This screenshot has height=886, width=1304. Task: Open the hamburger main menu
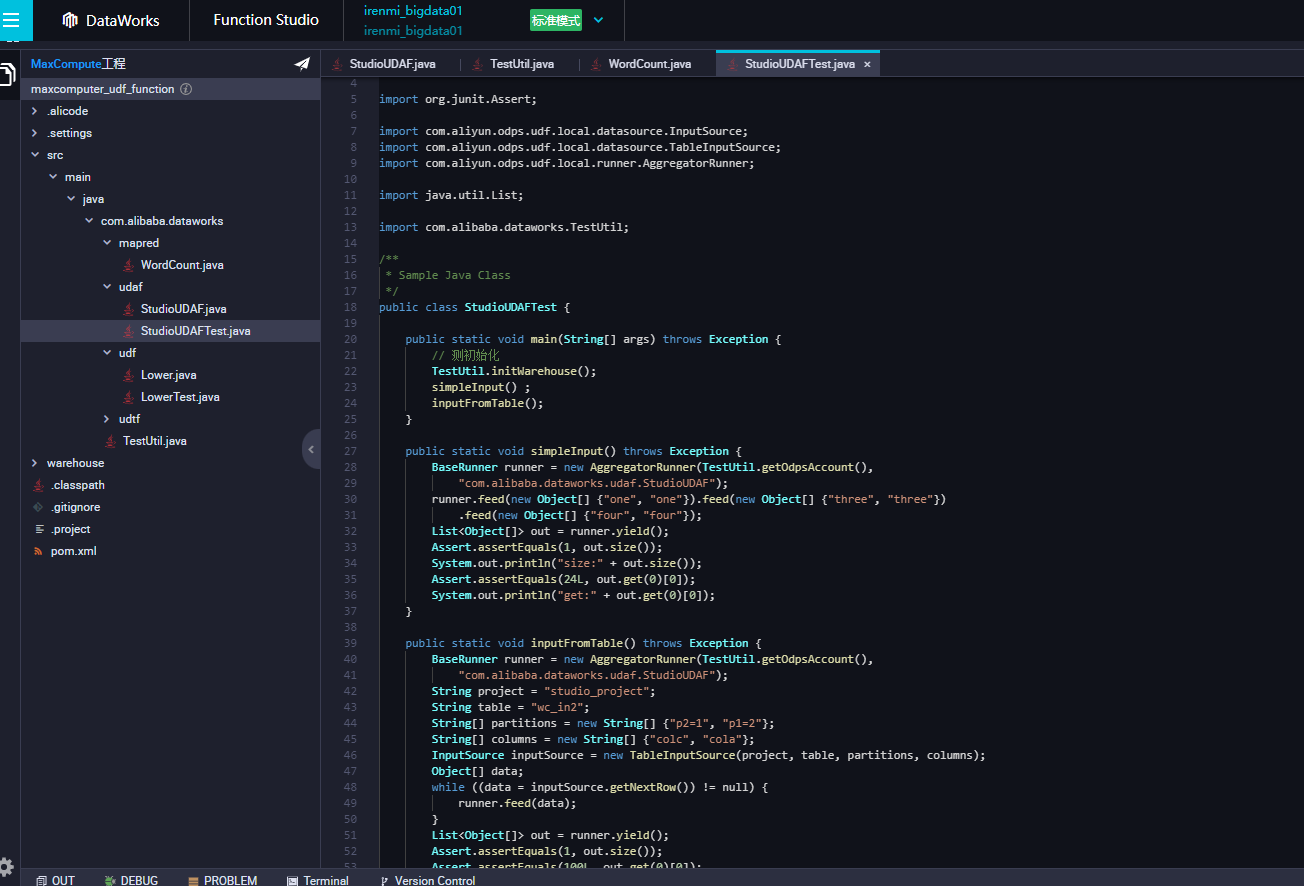tap(11, 20)
